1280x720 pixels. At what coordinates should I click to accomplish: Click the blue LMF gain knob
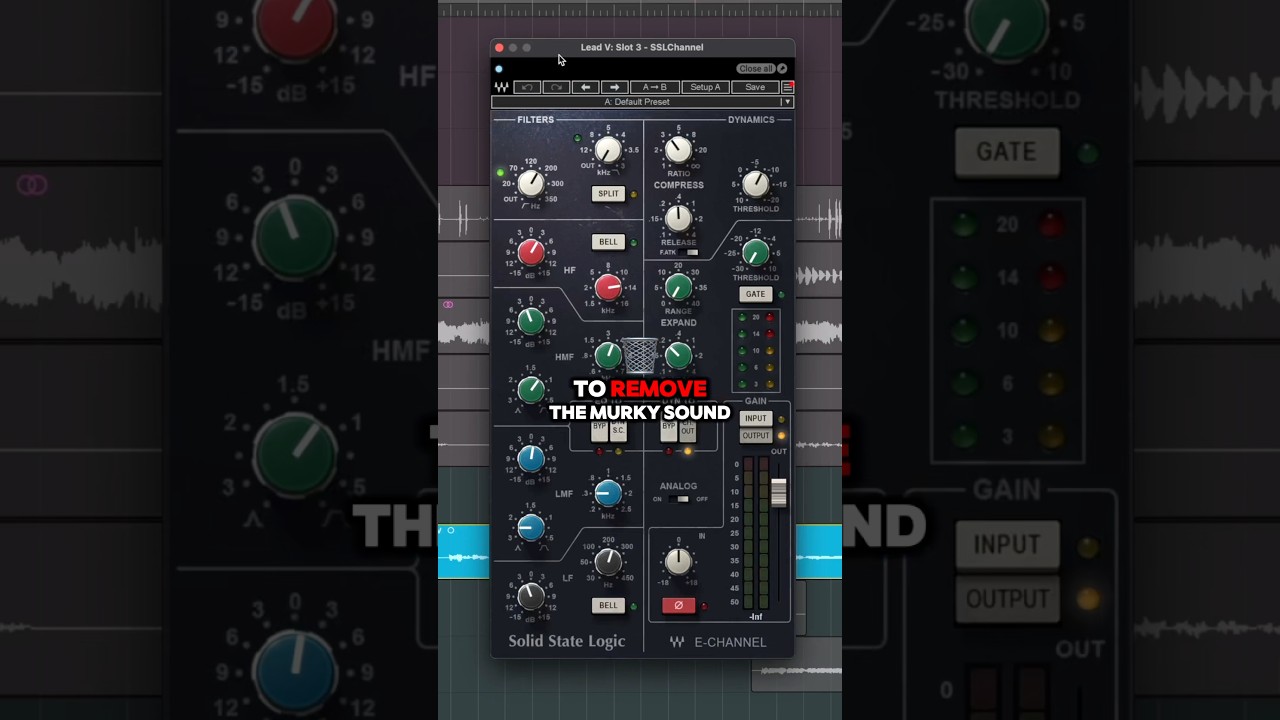click(x=531, y=459)
